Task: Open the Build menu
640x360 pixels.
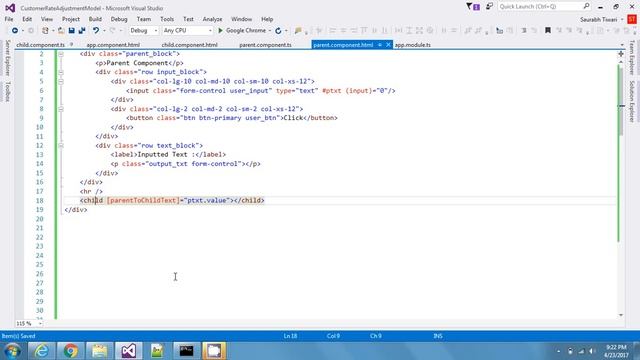Action: click(x=95, y=19)
